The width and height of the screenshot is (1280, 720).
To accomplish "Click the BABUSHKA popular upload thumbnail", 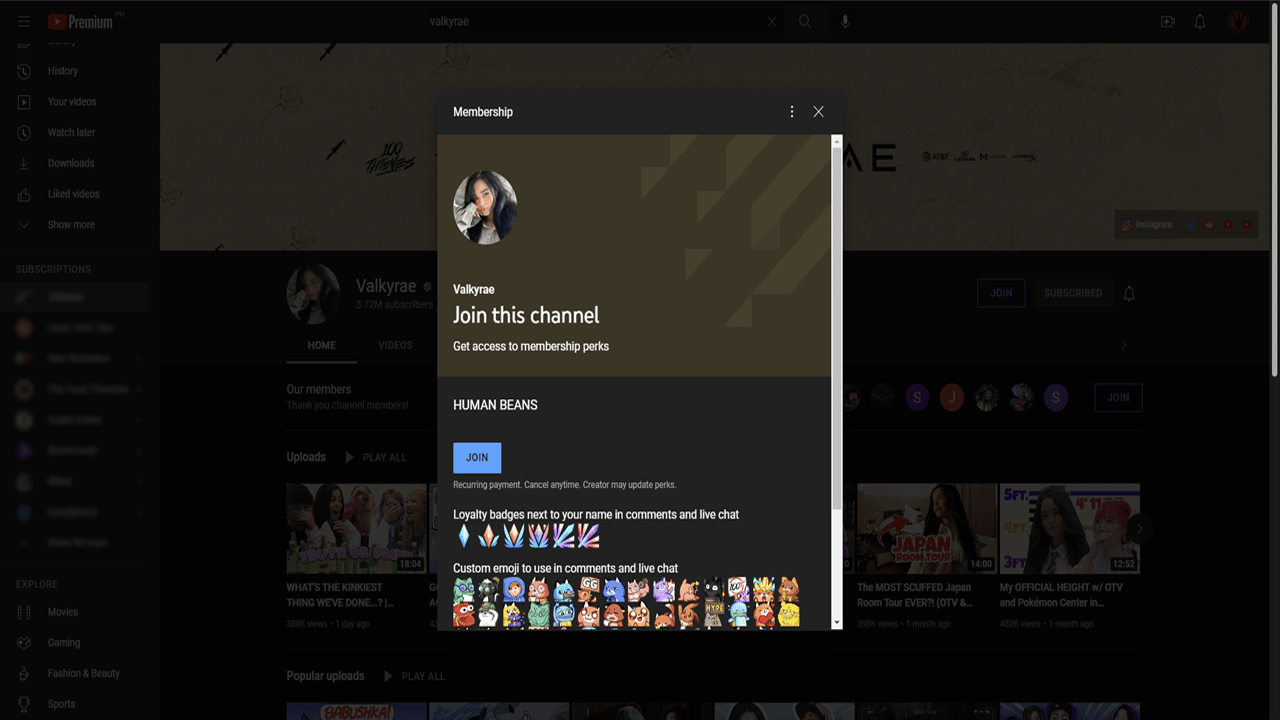I will coord(357,711).
